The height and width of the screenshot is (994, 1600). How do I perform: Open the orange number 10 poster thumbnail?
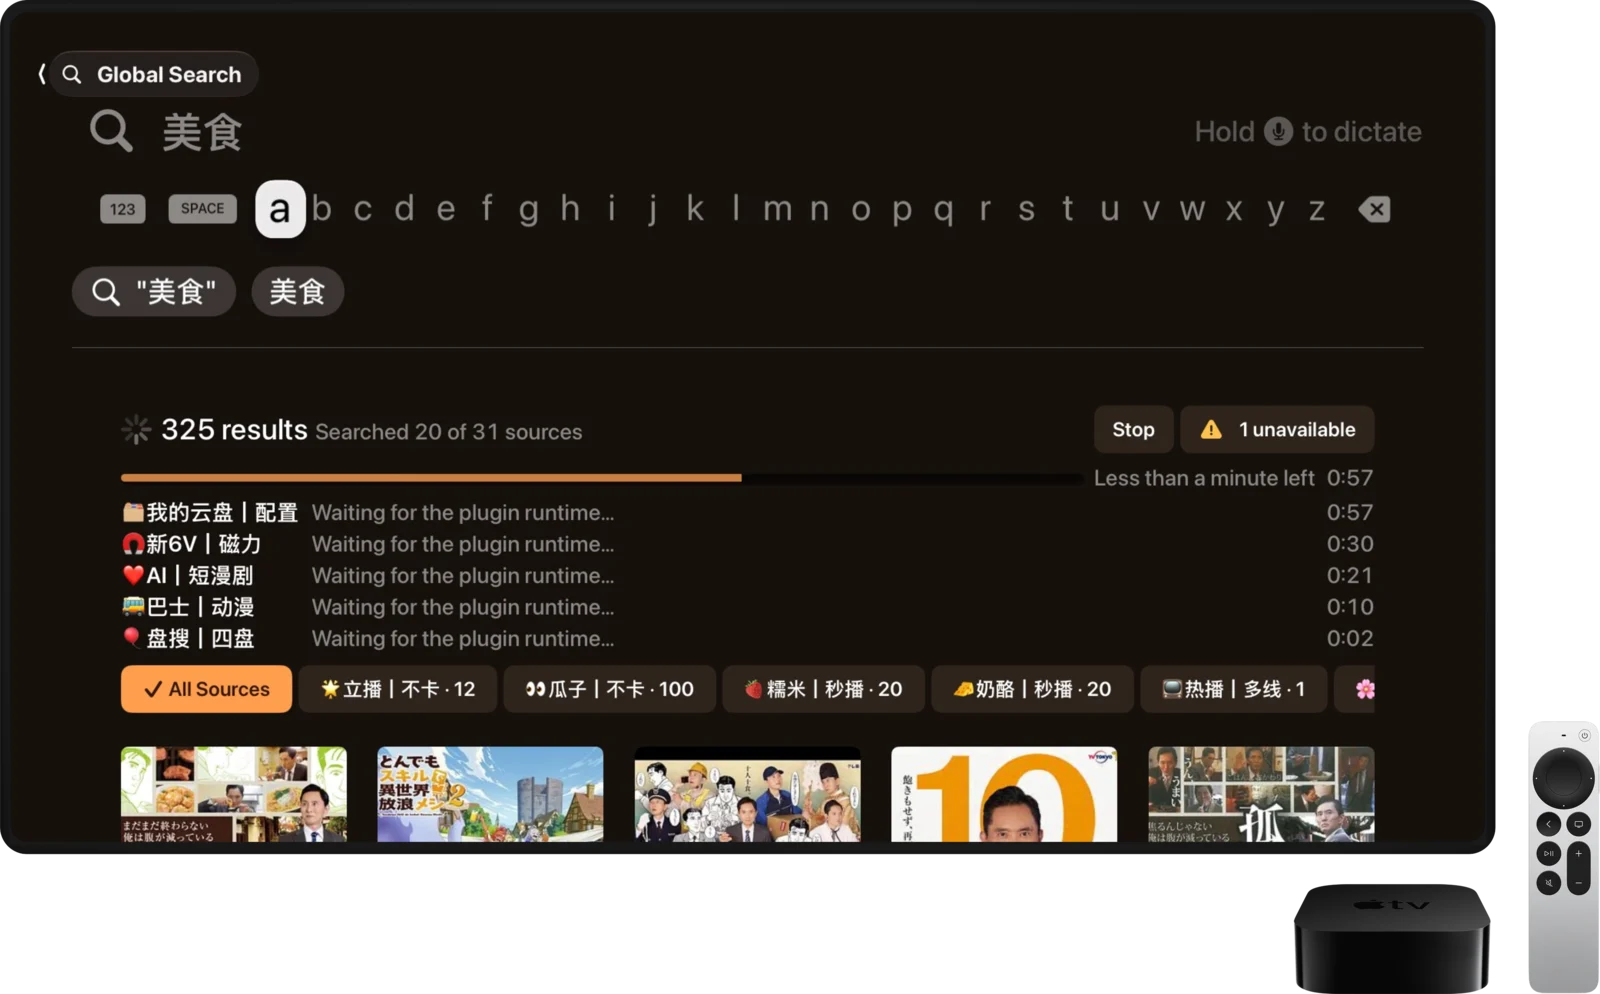point(1004,794)
